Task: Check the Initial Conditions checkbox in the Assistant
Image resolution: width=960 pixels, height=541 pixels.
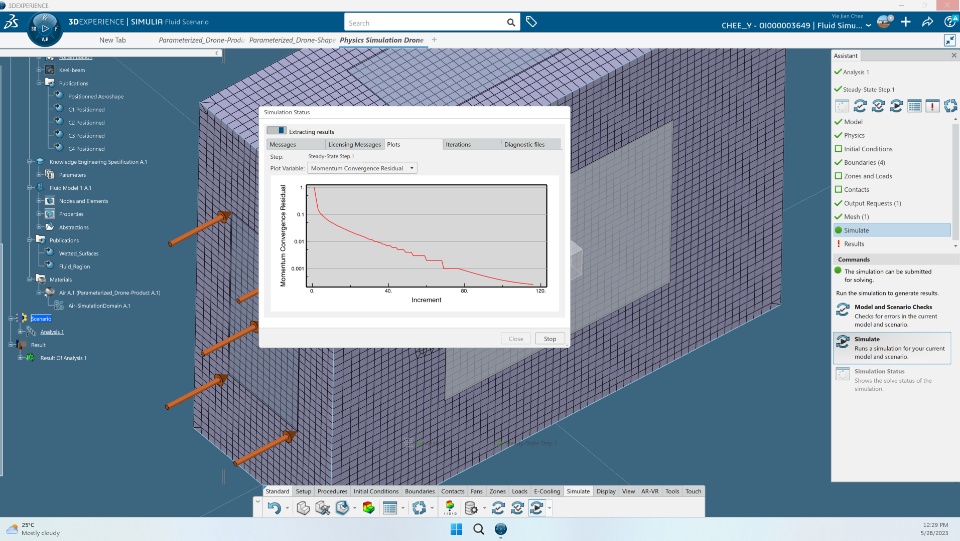Action: [838, 149]
